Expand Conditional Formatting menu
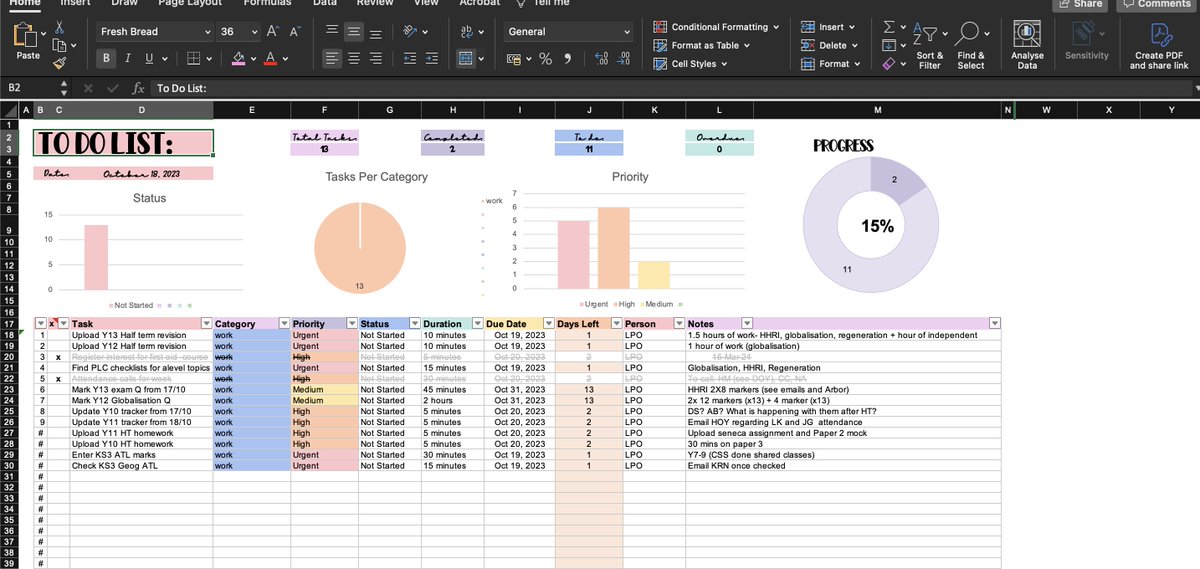 click(x=716, y=27)
